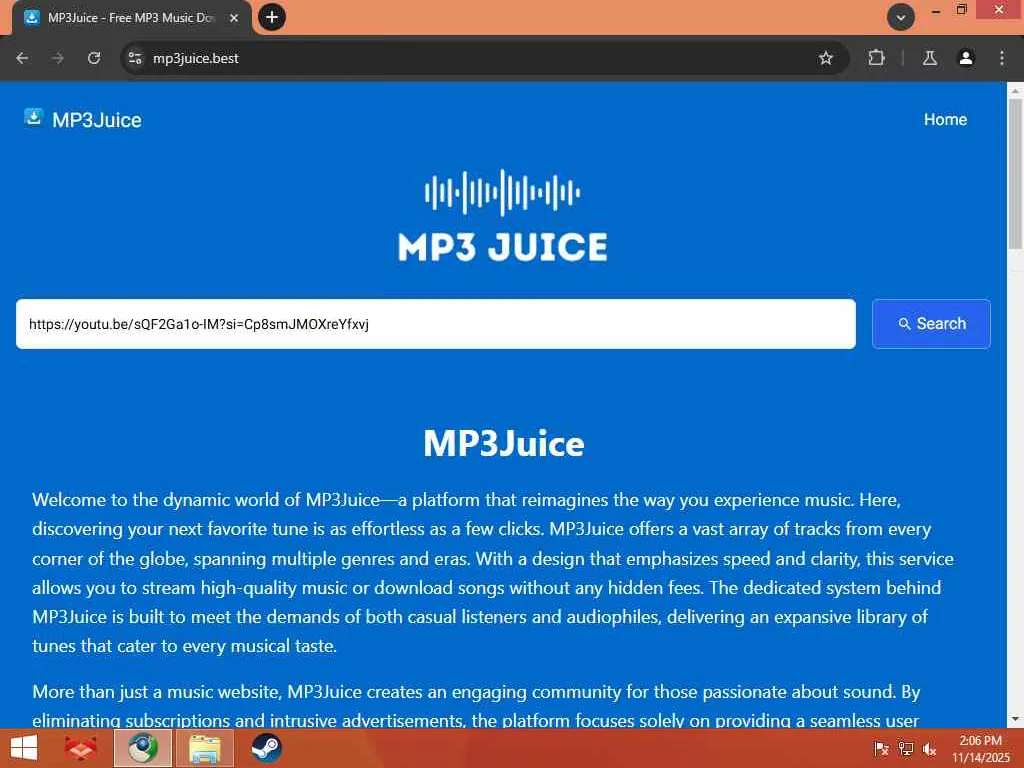
Task: Click the muted volume tray icon
Action: [929, 749]
